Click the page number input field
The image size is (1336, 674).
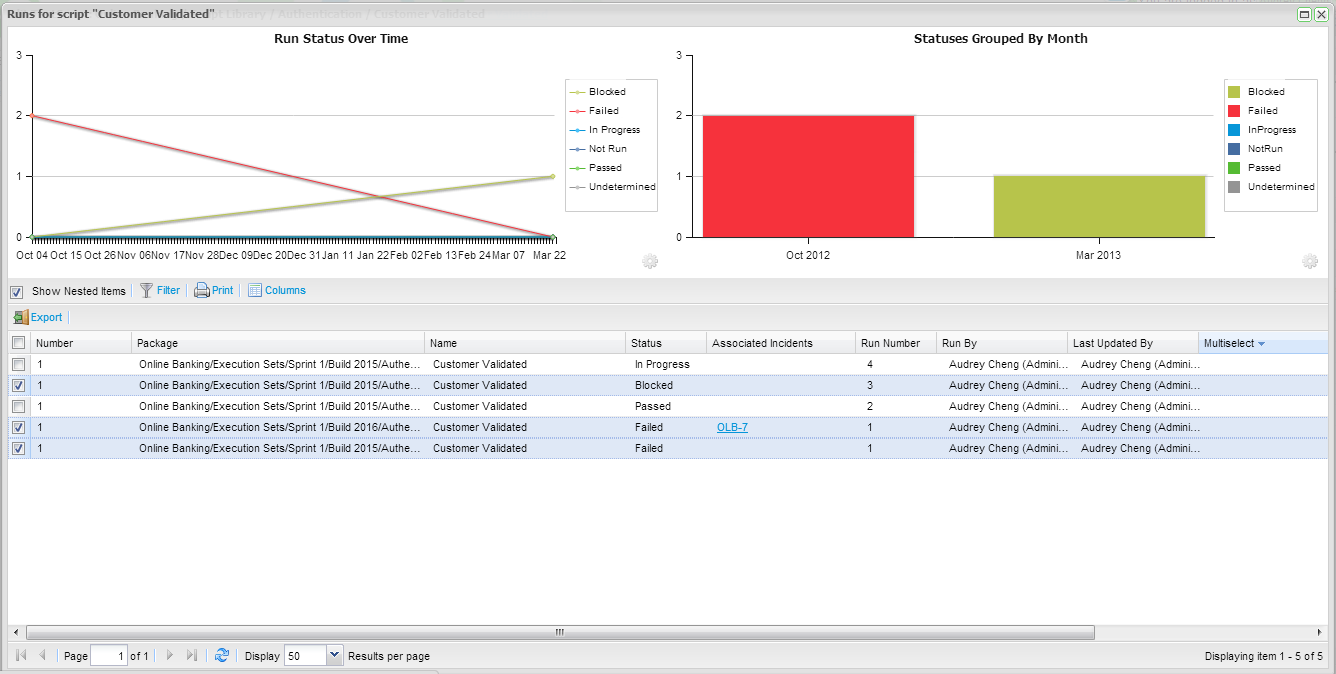(x=108, y=656)
